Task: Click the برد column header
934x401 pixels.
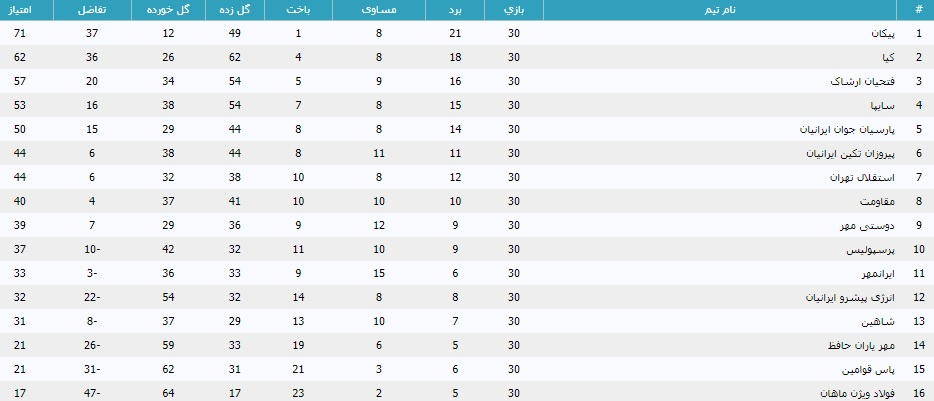Action: [x=456, y=9]
